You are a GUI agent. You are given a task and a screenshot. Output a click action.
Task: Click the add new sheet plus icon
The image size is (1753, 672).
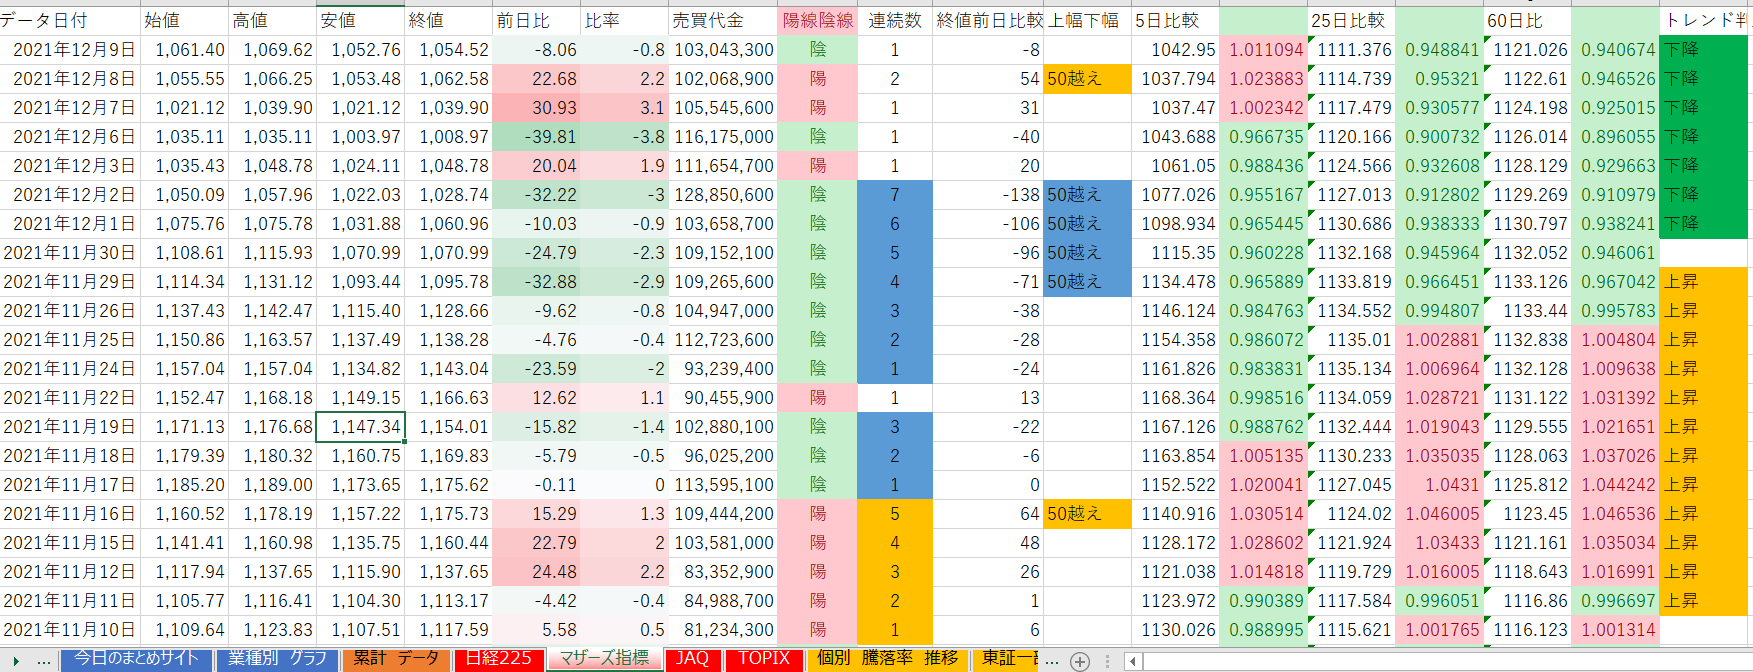[x=1080, y=660]
